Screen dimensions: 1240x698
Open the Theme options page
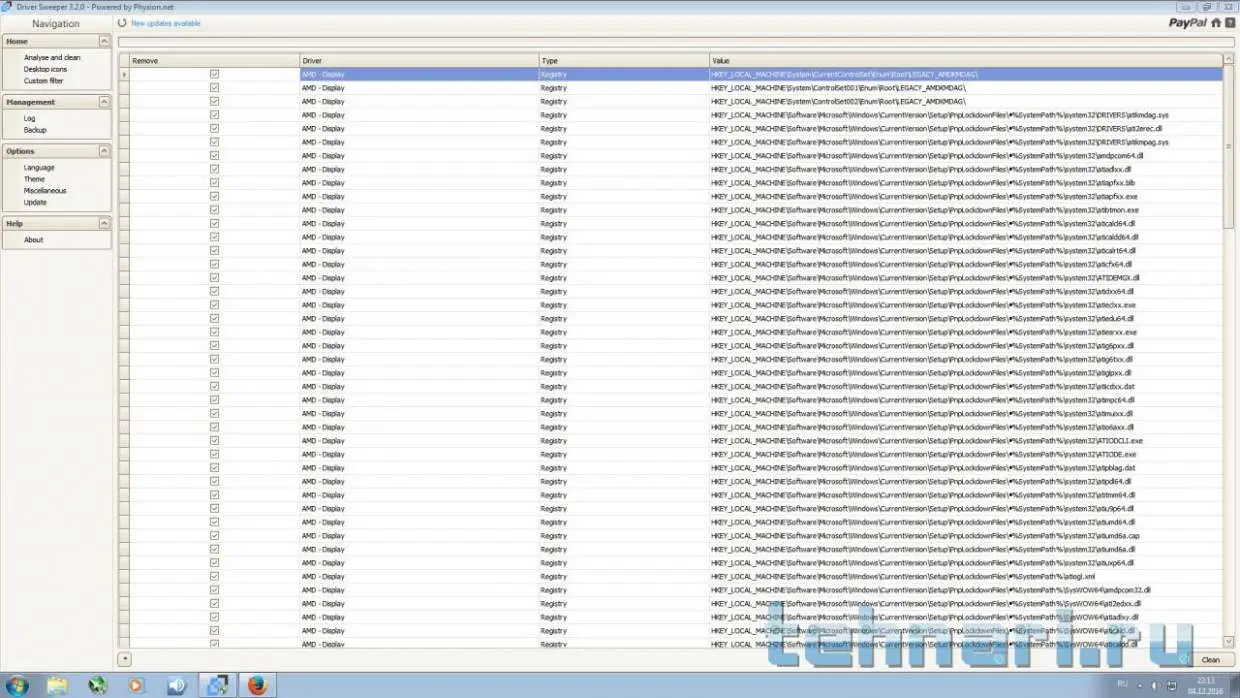[x=34, y=179]
